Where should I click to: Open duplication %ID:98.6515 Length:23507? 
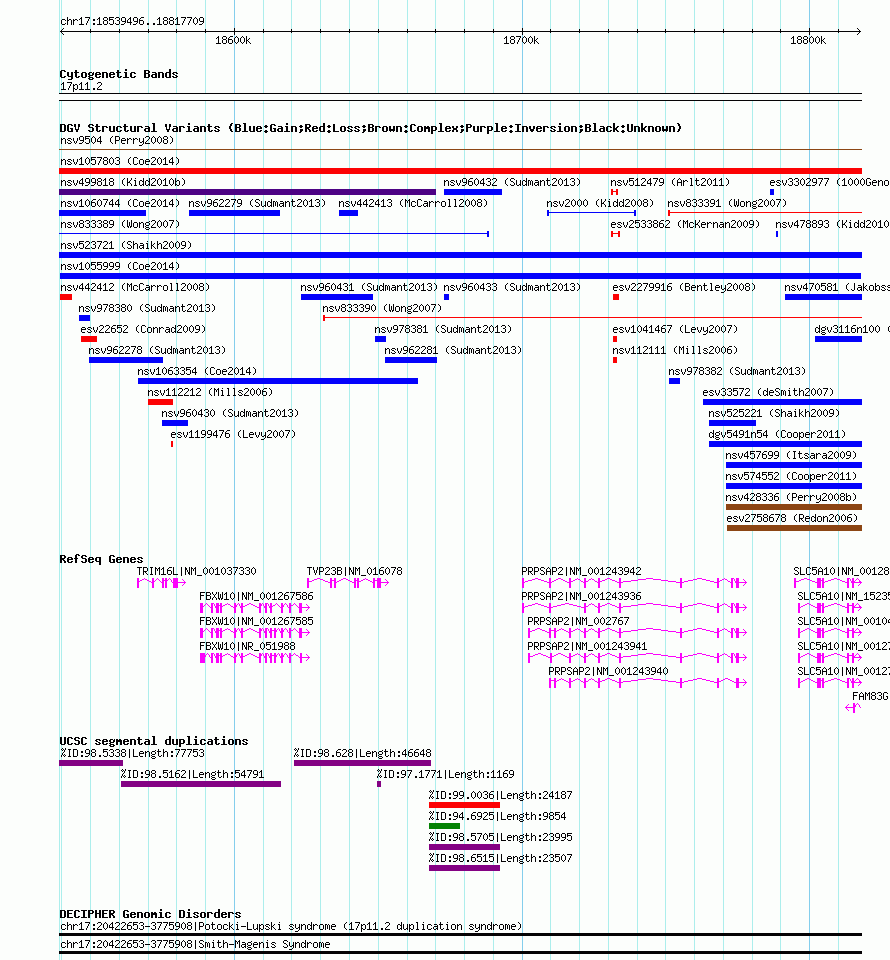[x=465, y=868]
